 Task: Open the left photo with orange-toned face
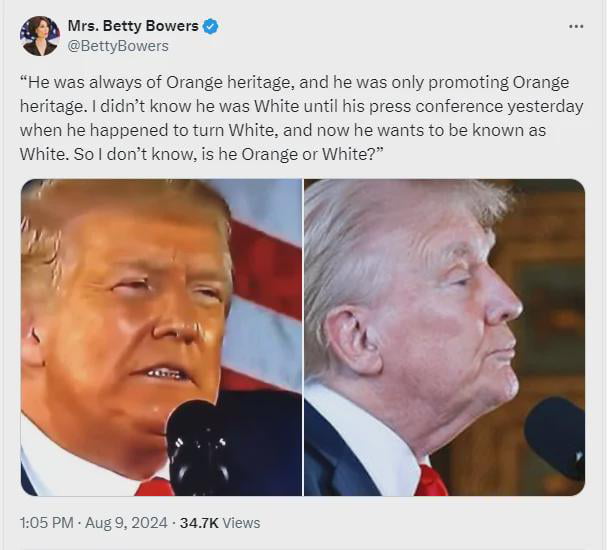(x=161, y=337)
